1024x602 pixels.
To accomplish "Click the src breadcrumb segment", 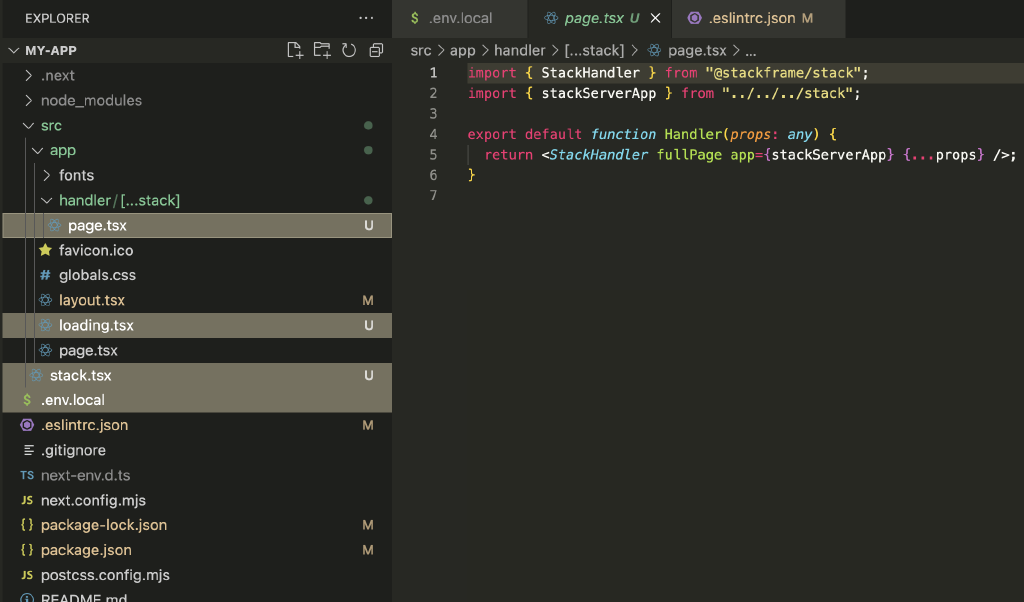I will [421, 50].
